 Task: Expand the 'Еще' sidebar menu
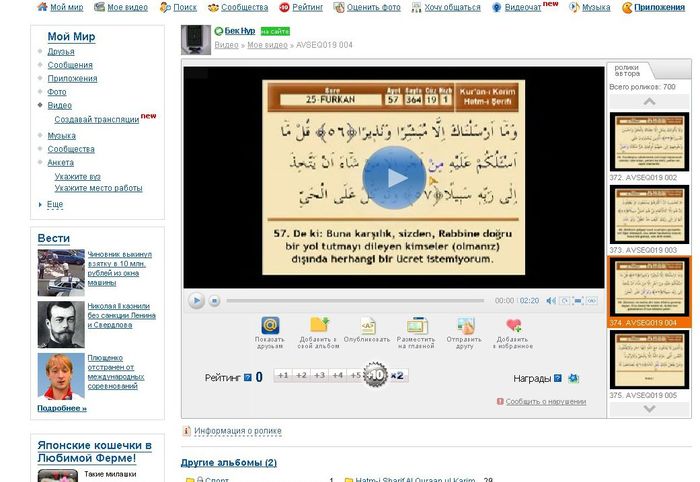[55, 204]
